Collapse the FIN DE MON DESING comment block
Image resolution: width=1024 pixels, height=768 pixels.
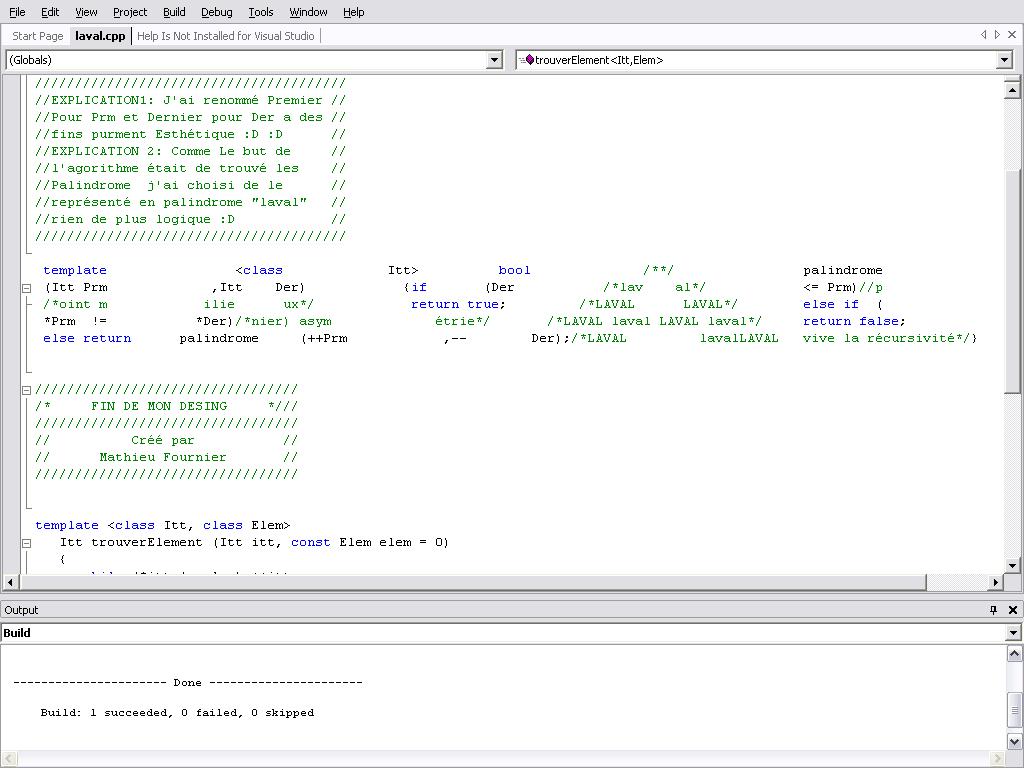coord(27,390)
